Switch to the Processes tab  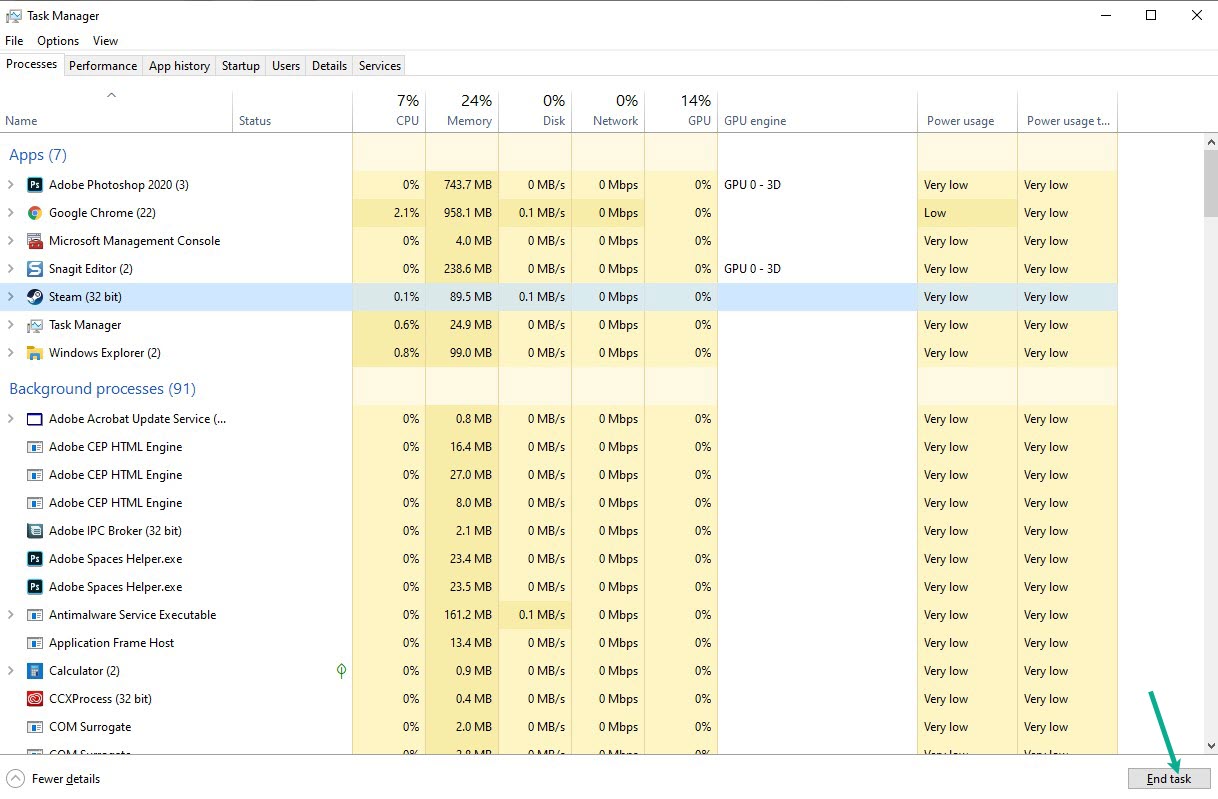(x=32, y=64)
